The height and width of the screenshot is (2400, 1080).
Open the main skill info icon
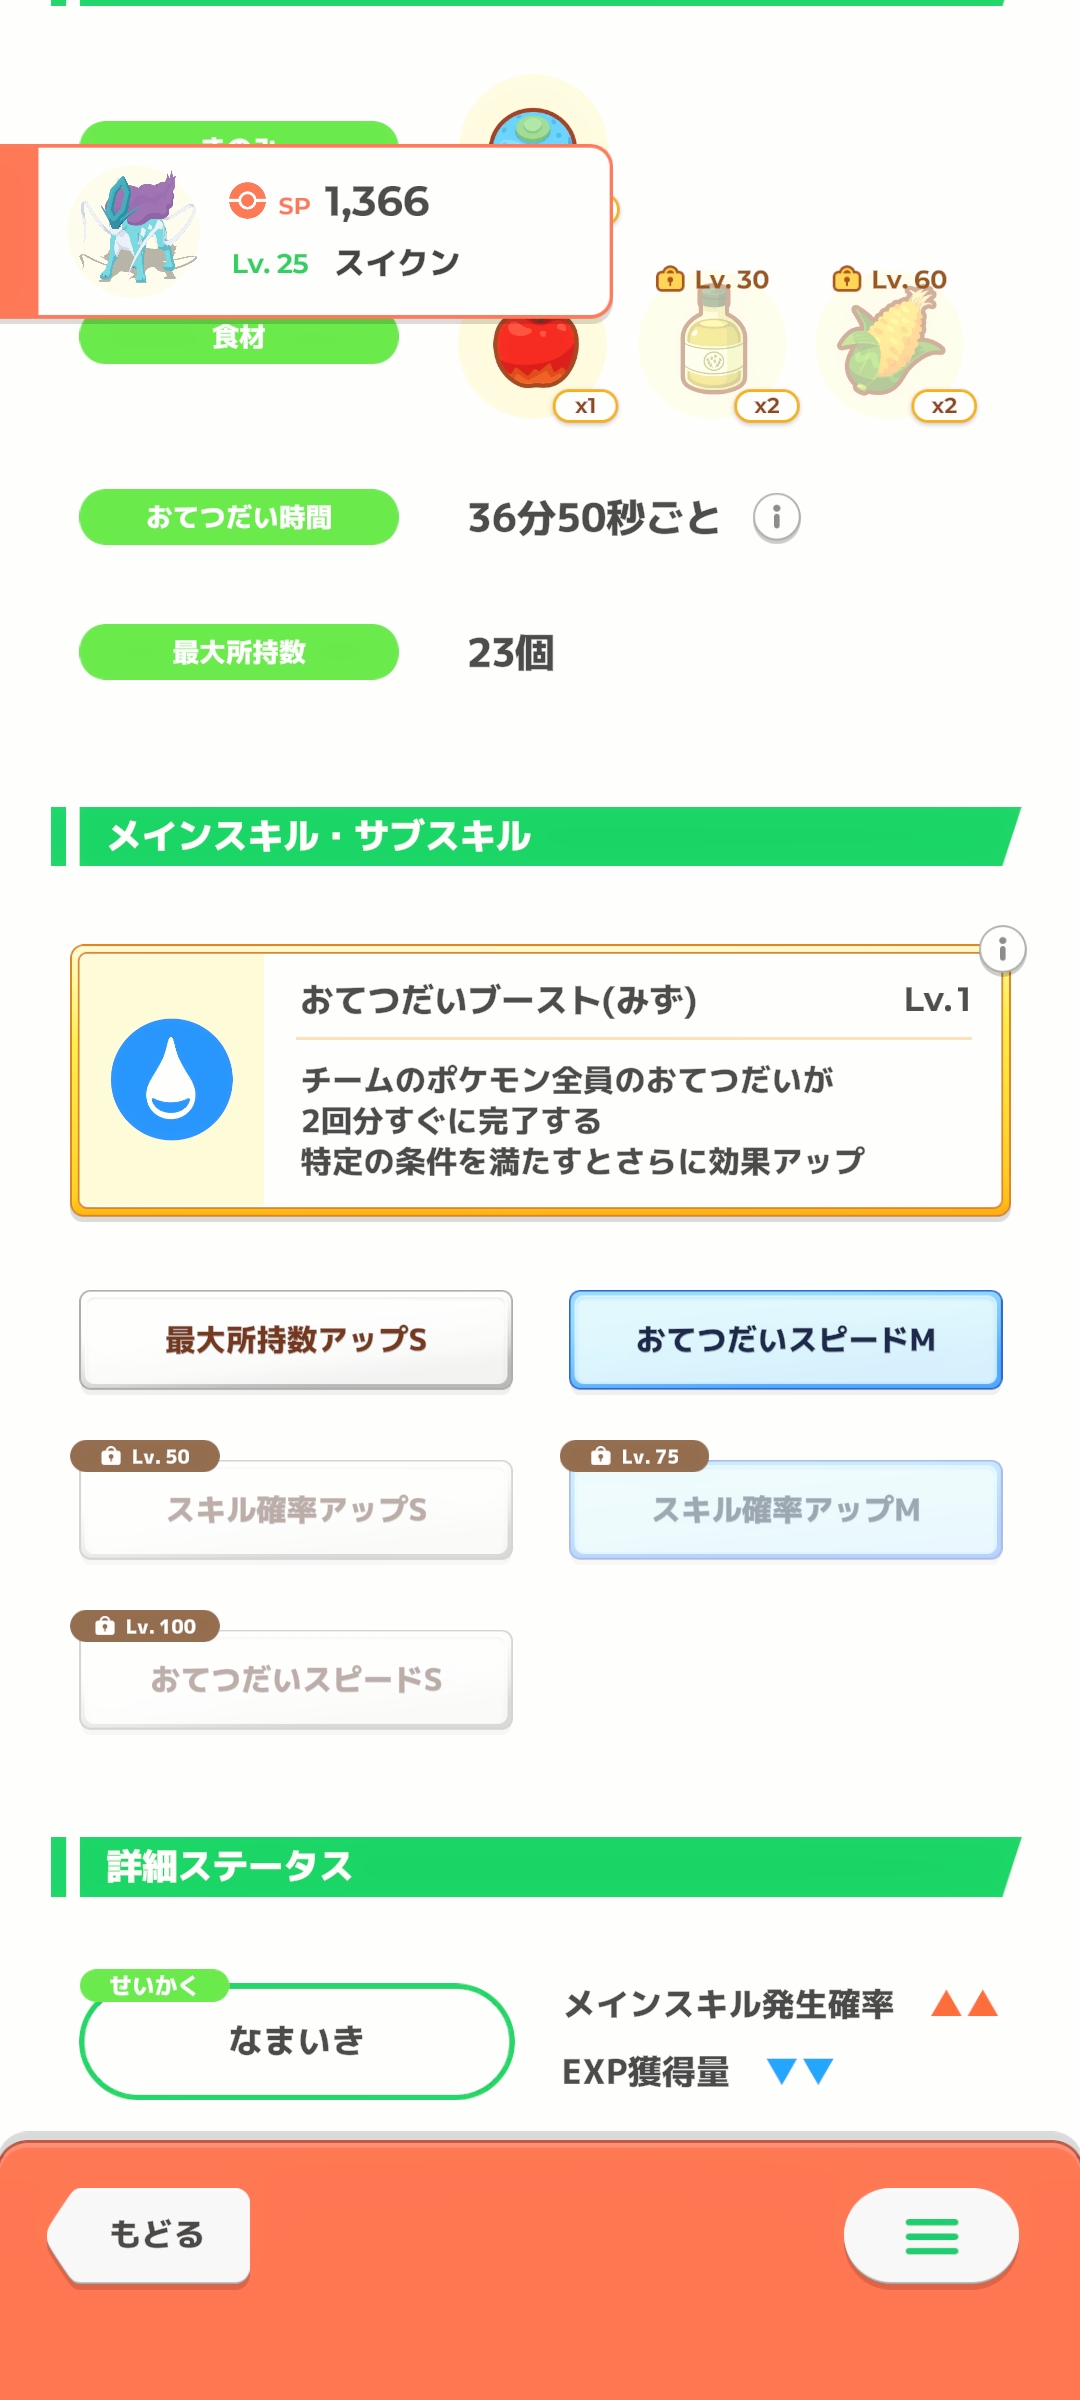(x=1002, y=949)
